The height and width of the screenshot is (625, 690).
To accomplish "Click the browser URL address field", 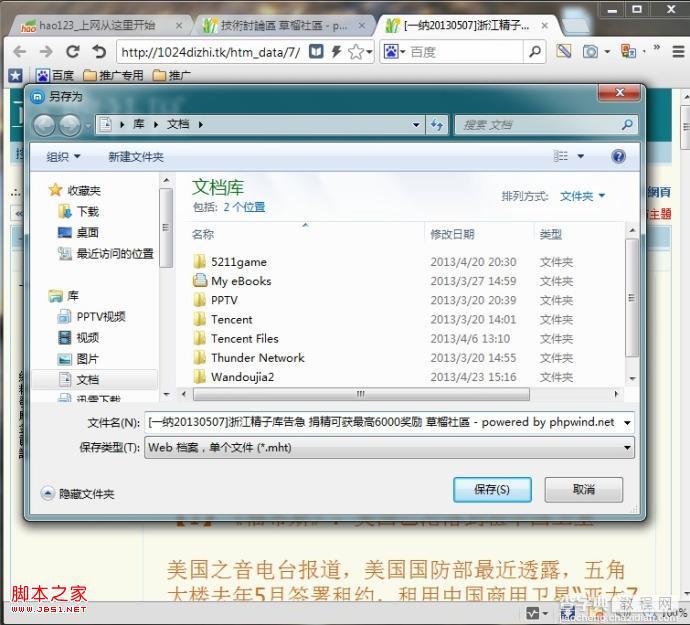I will [212, 52].
